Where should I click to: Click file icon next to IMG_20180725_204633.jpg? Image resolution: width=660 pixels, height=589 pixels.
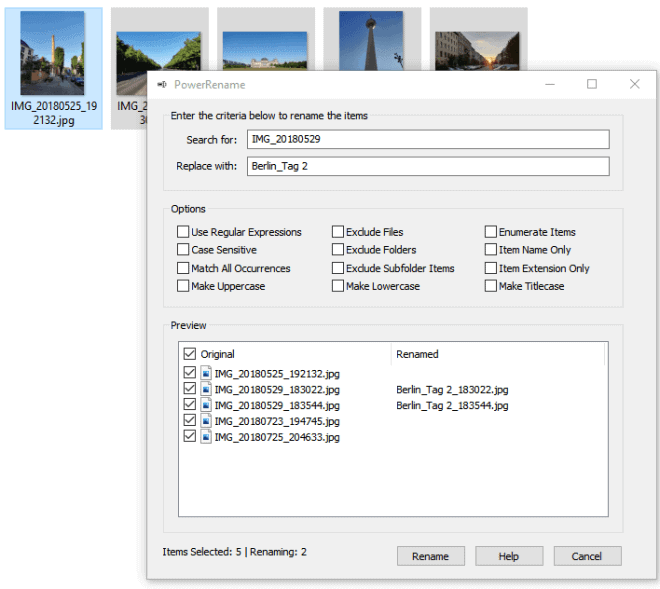click(206, 437)
